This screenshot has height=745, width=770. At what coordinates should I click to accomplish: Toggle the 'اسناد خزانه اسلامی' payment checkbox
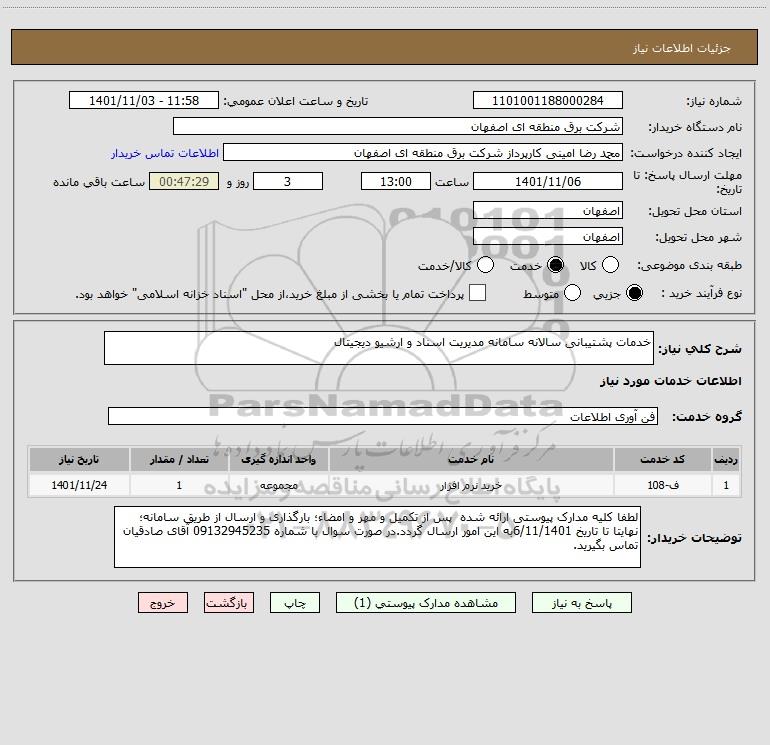(477, 293)
